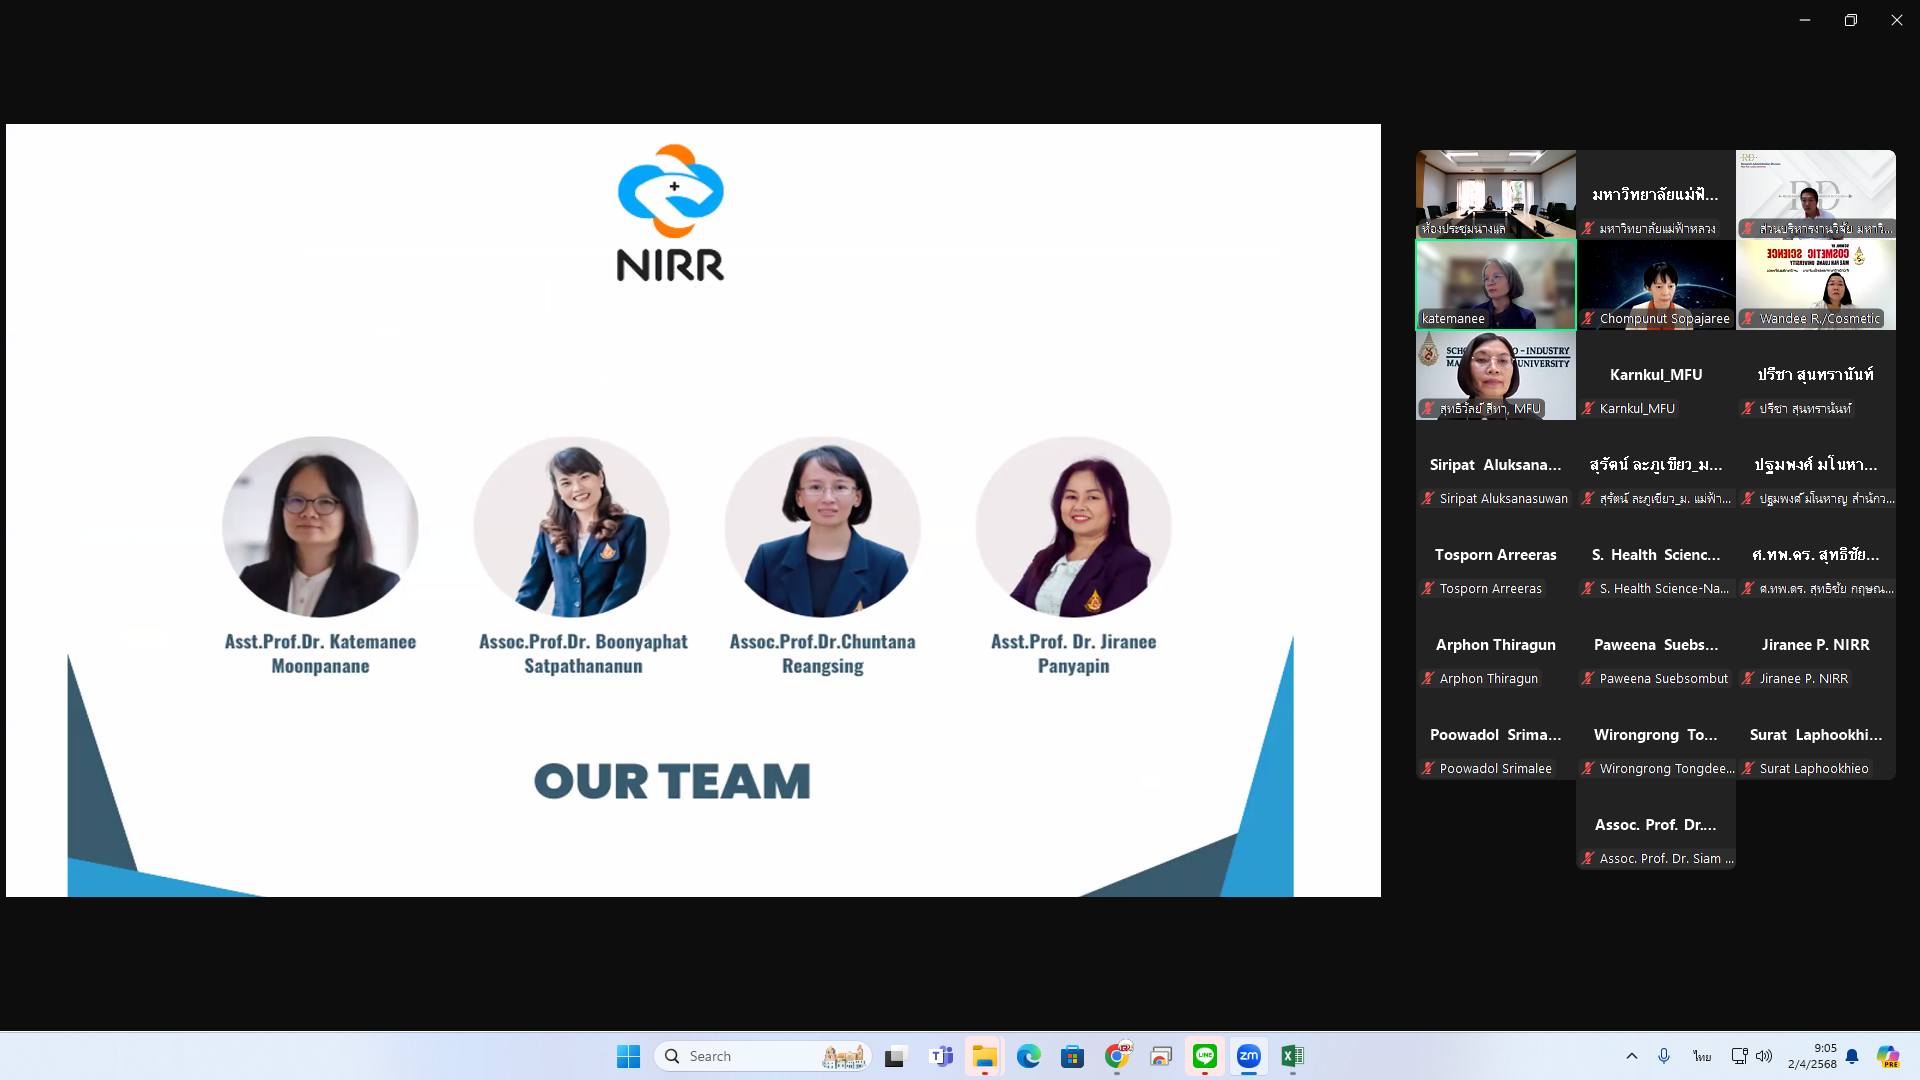Image resolution: width=1920 pixels, height=1080 pixels.
Task: Click the Jiranee Panyapin name caption
Action: coord(1073,653)
